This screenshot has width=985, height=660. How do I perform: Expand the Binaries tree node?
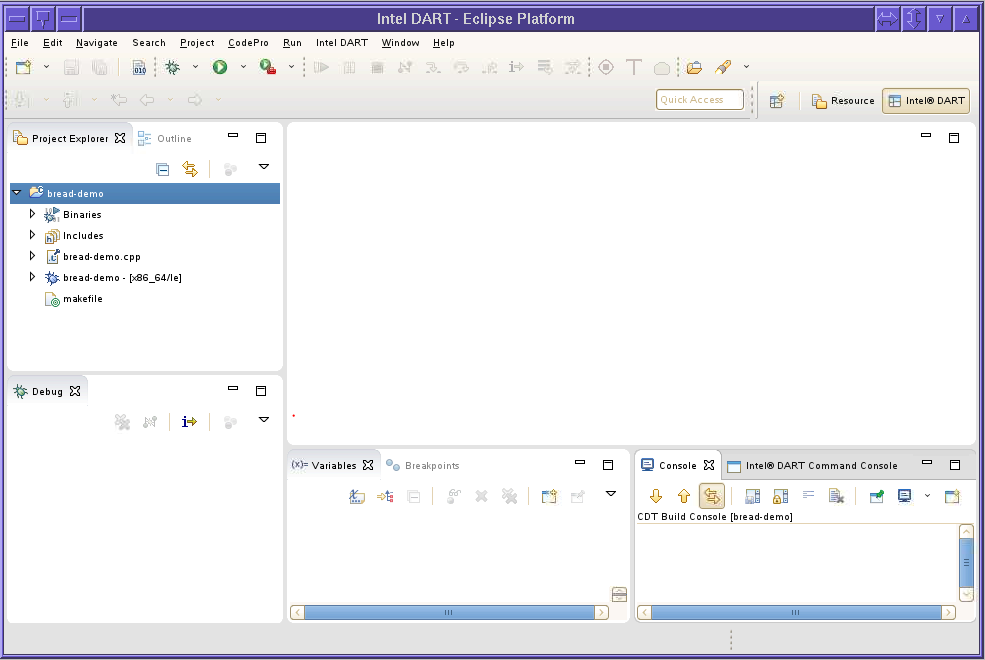[x=32, y=214]
